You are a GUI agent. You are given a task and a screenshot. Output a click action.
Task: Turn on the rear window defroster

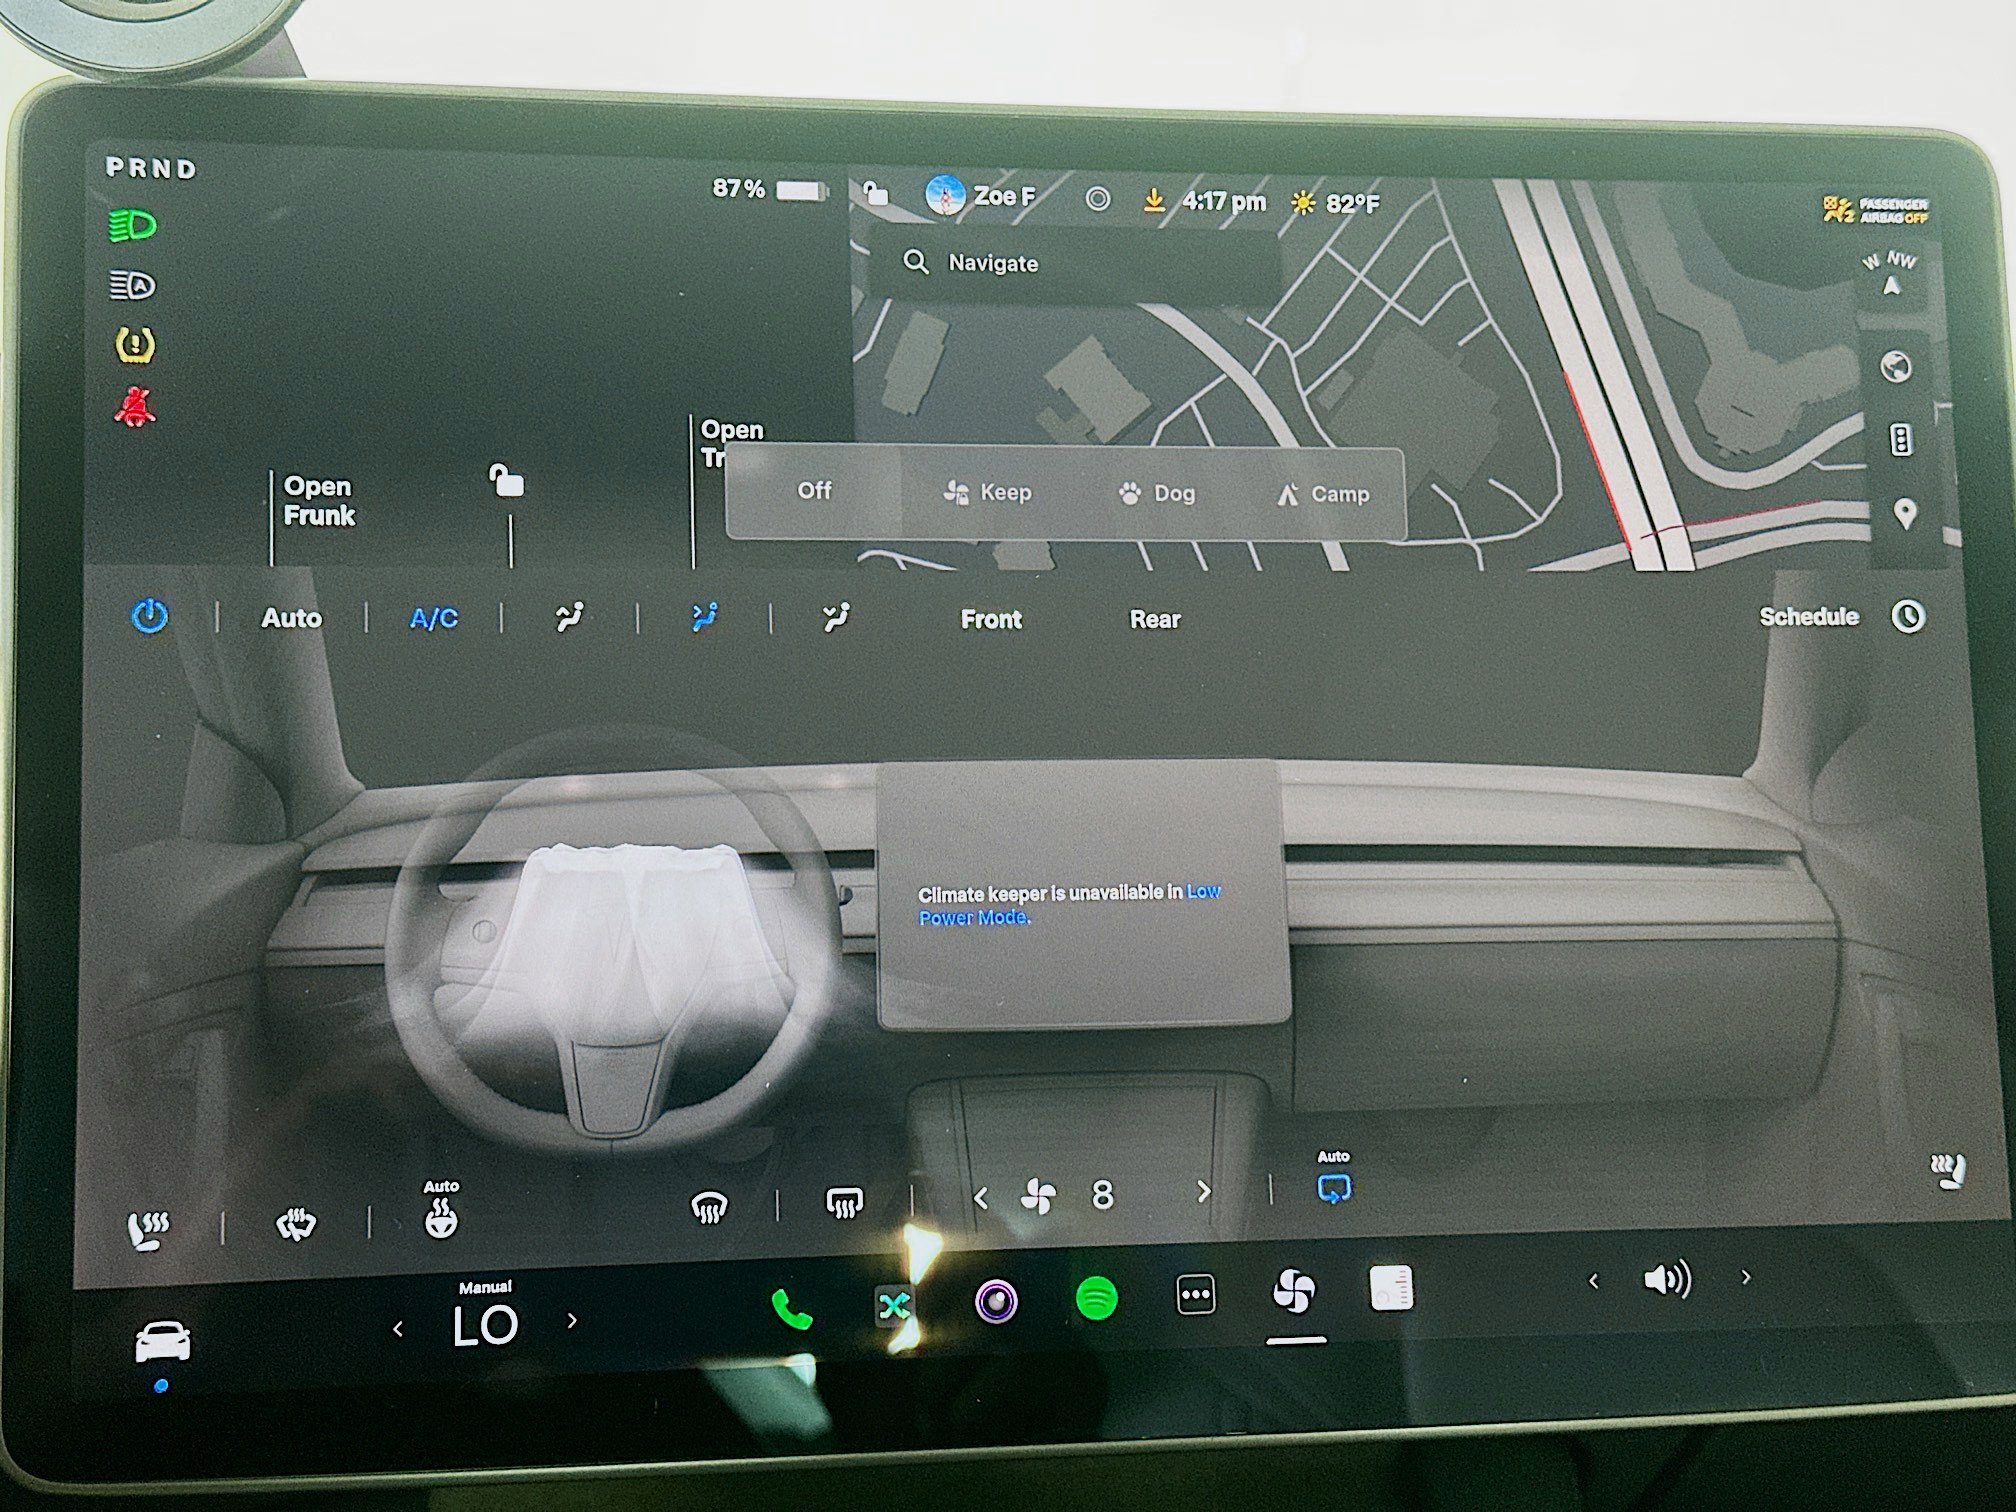click(x=843, y=1204)
